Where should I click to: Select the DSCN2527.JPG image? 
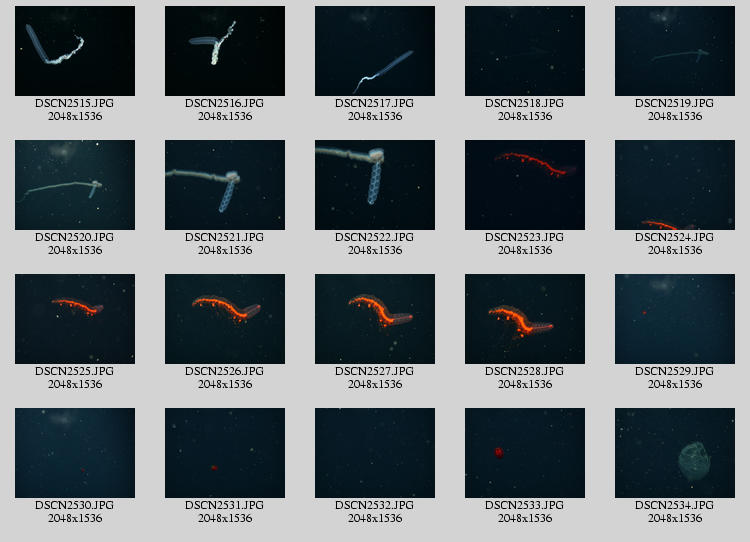[x=375, y=319]
